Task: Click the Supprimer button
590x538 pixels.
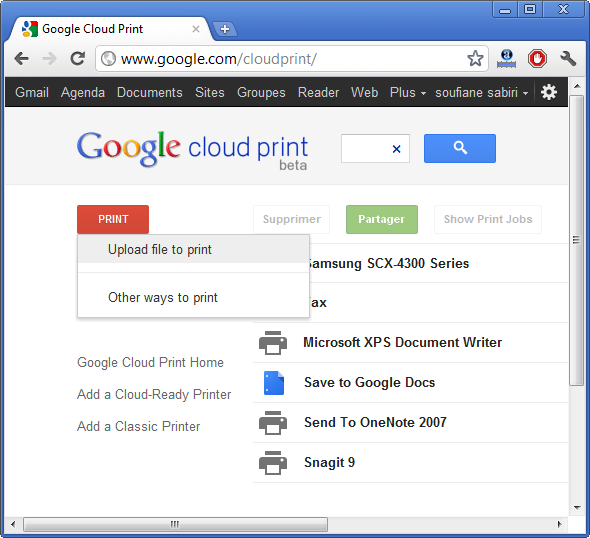Action: 292,219
